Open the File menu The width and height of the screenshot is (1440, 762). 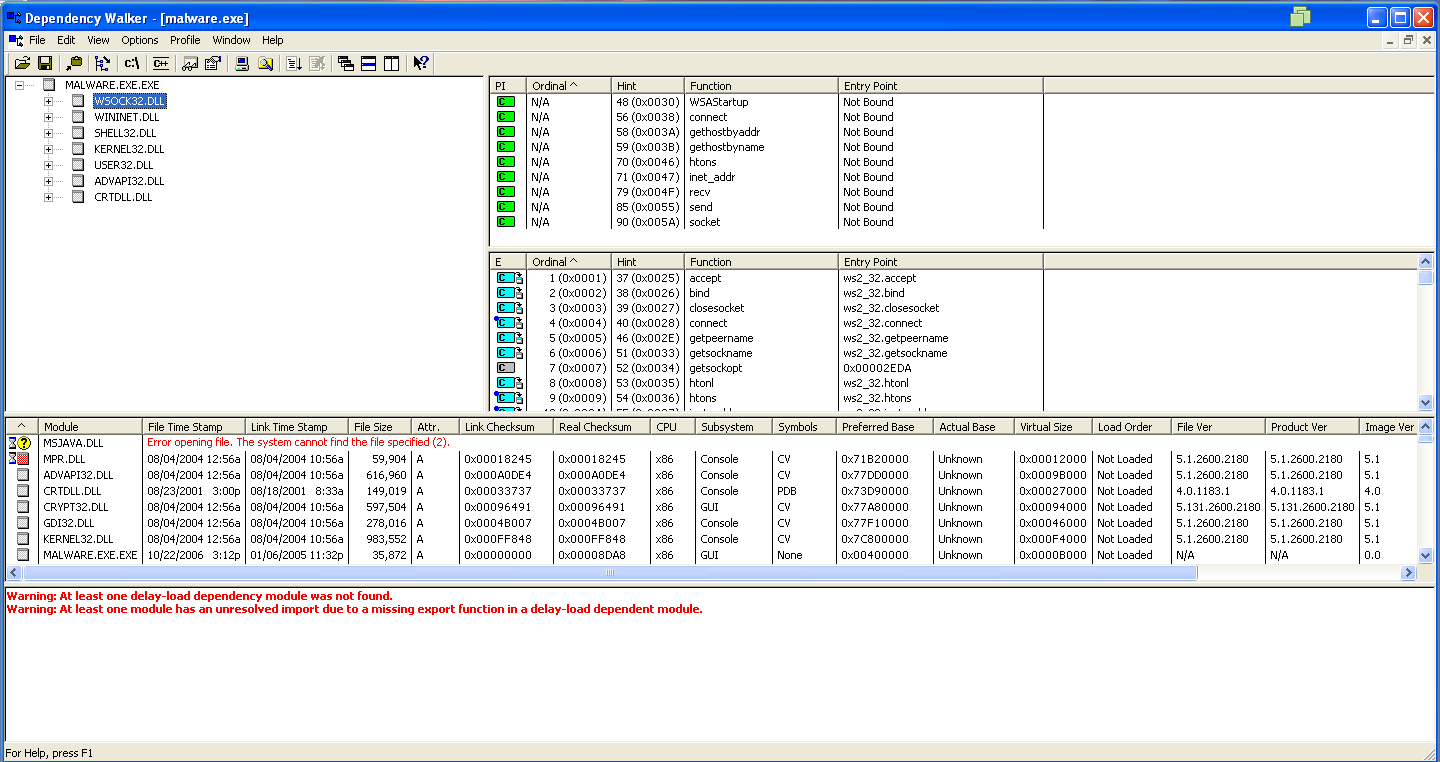click(x=37, y=40)
